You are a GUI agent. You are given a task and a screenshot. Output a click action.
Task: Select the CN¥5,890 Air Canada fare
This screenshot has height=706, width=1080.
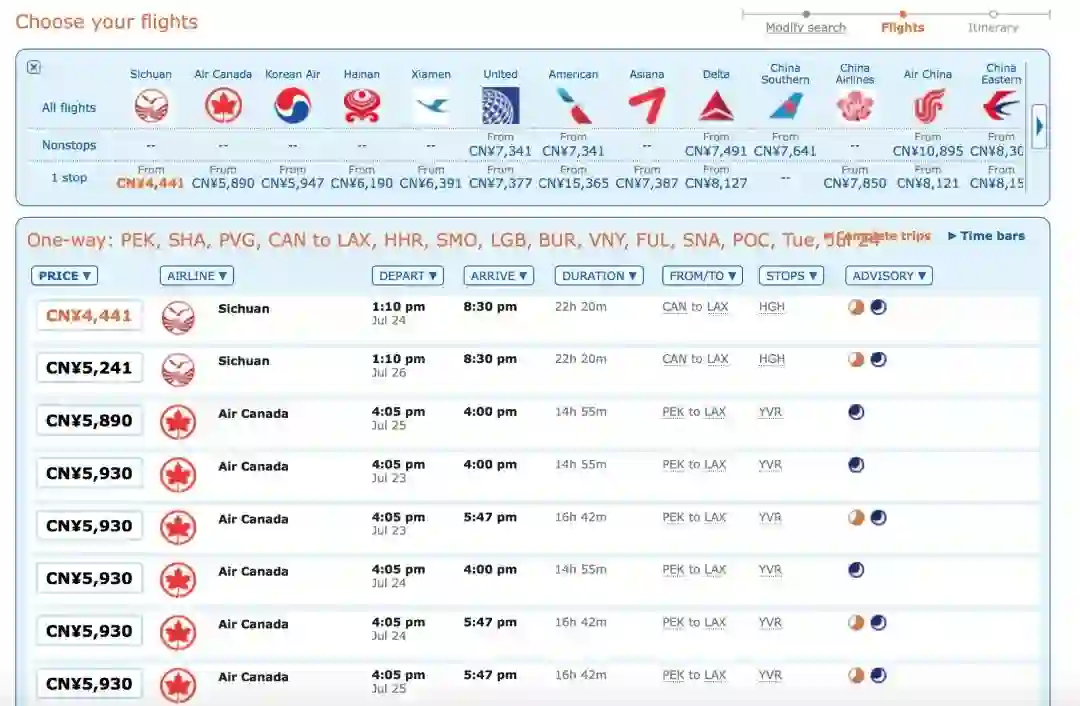[89, 420]
